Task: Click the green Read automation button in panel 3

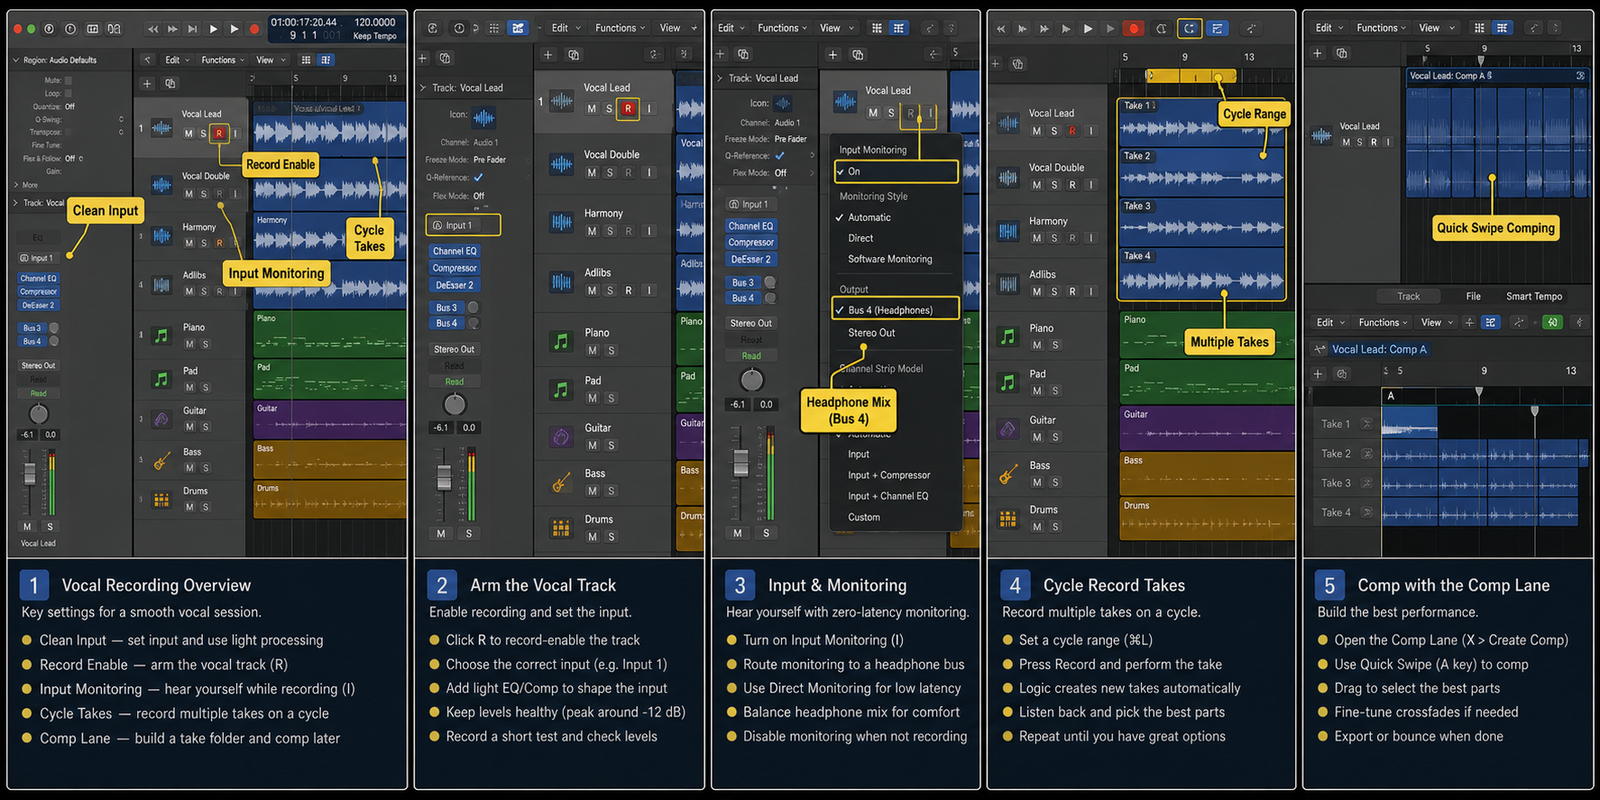Action: [x=751, y=356]
